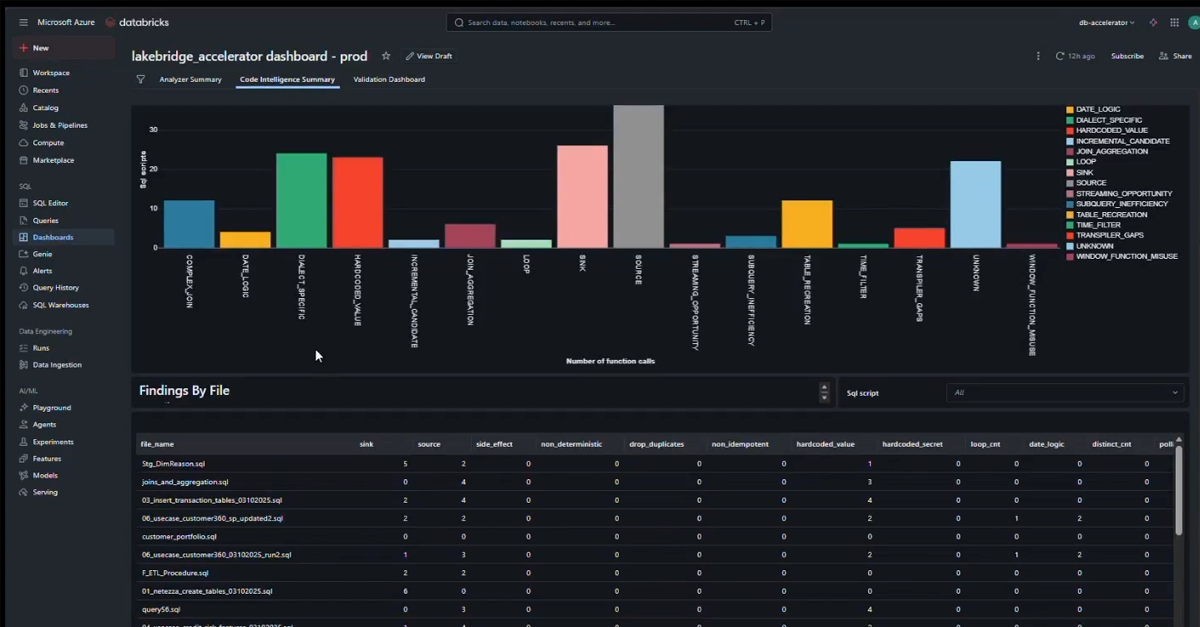Image resolution: width=1200 pixels, height=627 pixels.
Task: Click the search data and notebooks field
Action: 608,22
